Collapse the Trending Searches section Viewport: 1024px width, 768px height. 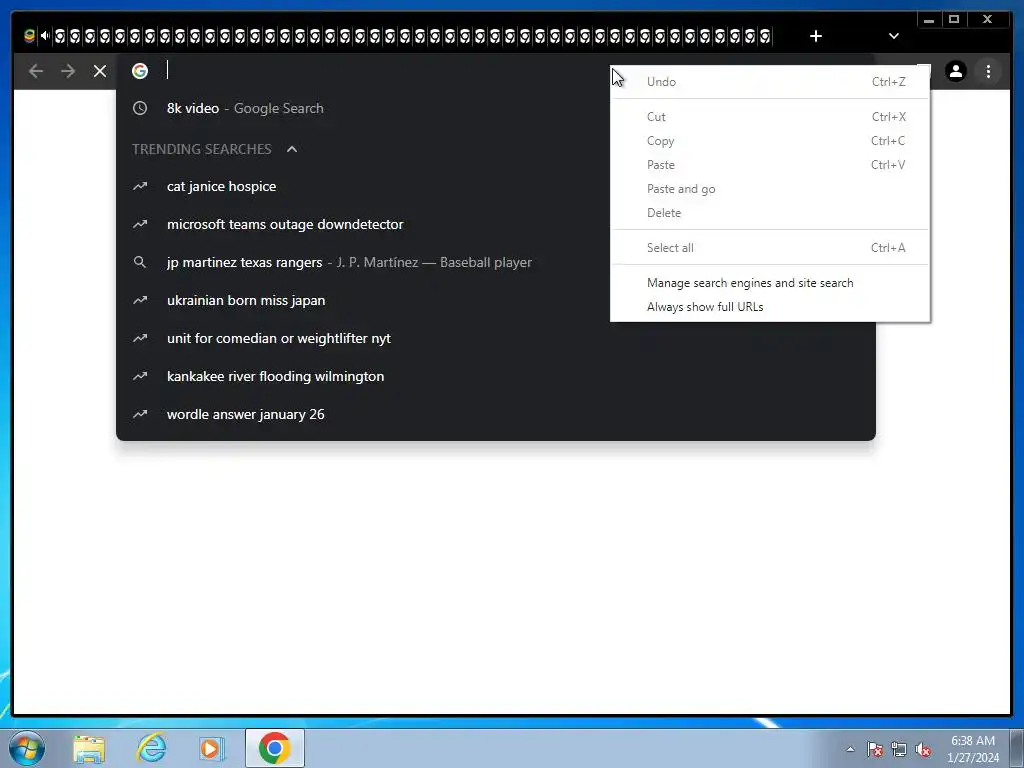pos(292,149)
